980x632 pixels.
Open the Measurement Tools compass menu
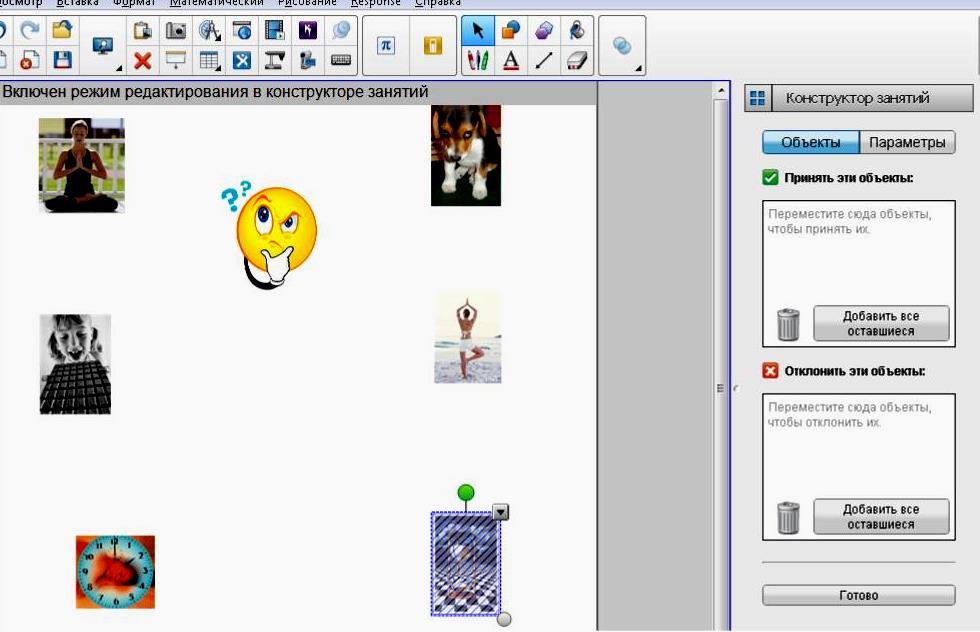pos(209,29)
